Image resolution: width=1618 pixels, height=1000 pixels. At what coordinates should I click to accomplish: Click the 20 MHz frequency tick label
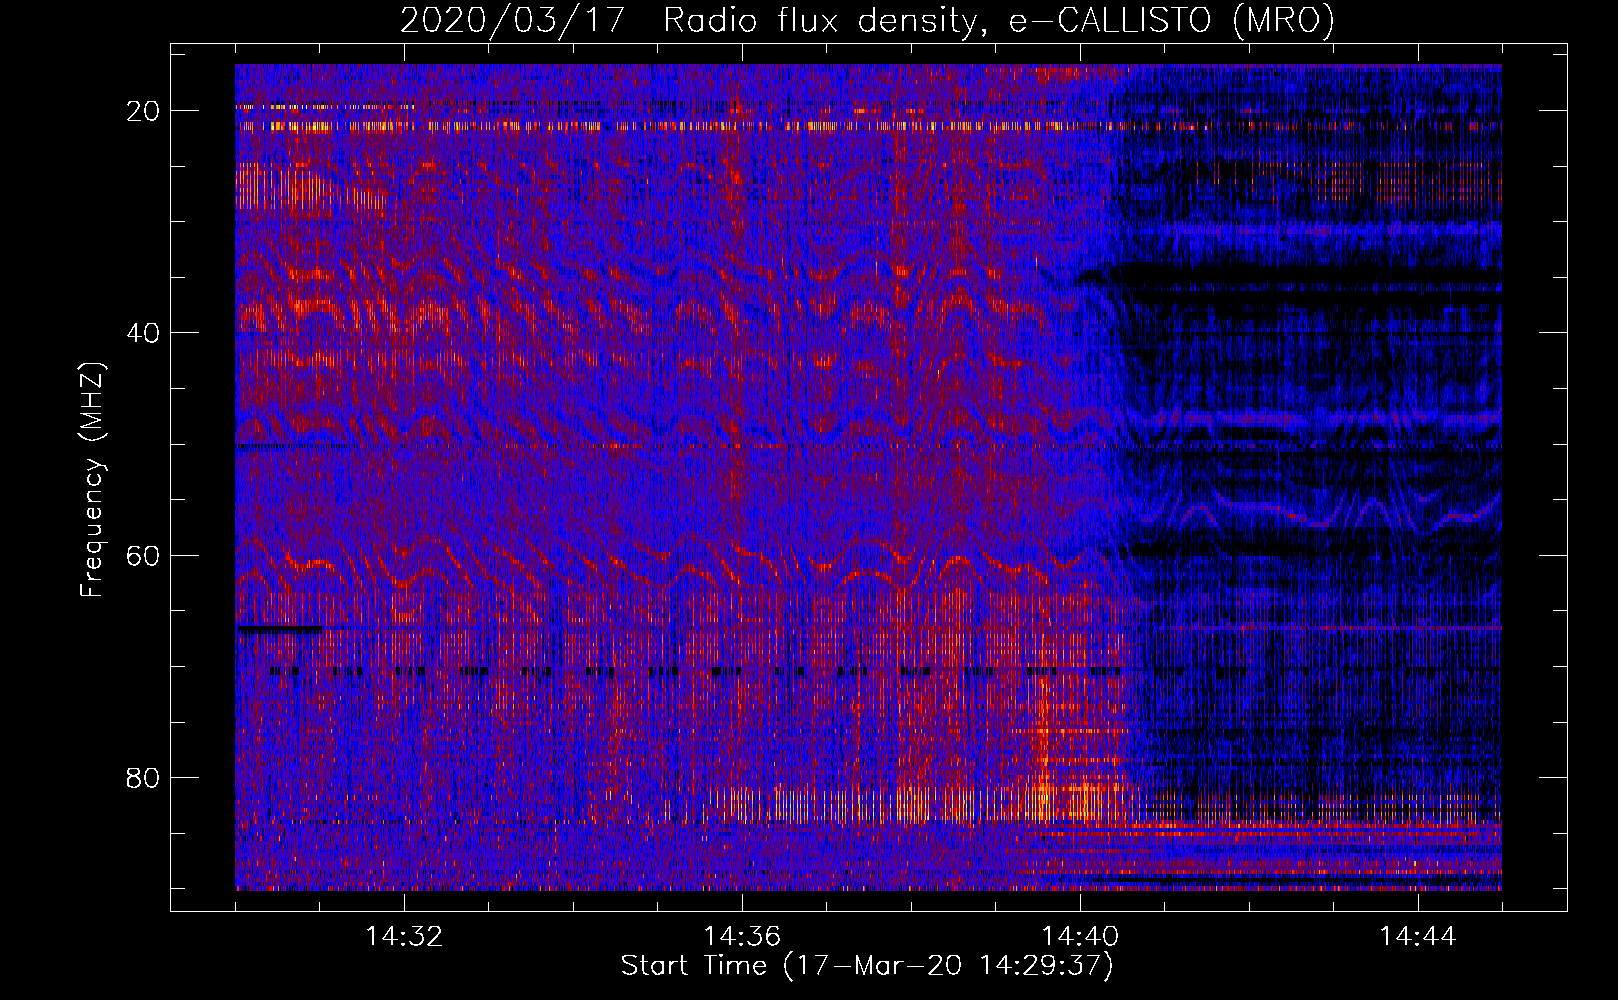pos(144,111)
